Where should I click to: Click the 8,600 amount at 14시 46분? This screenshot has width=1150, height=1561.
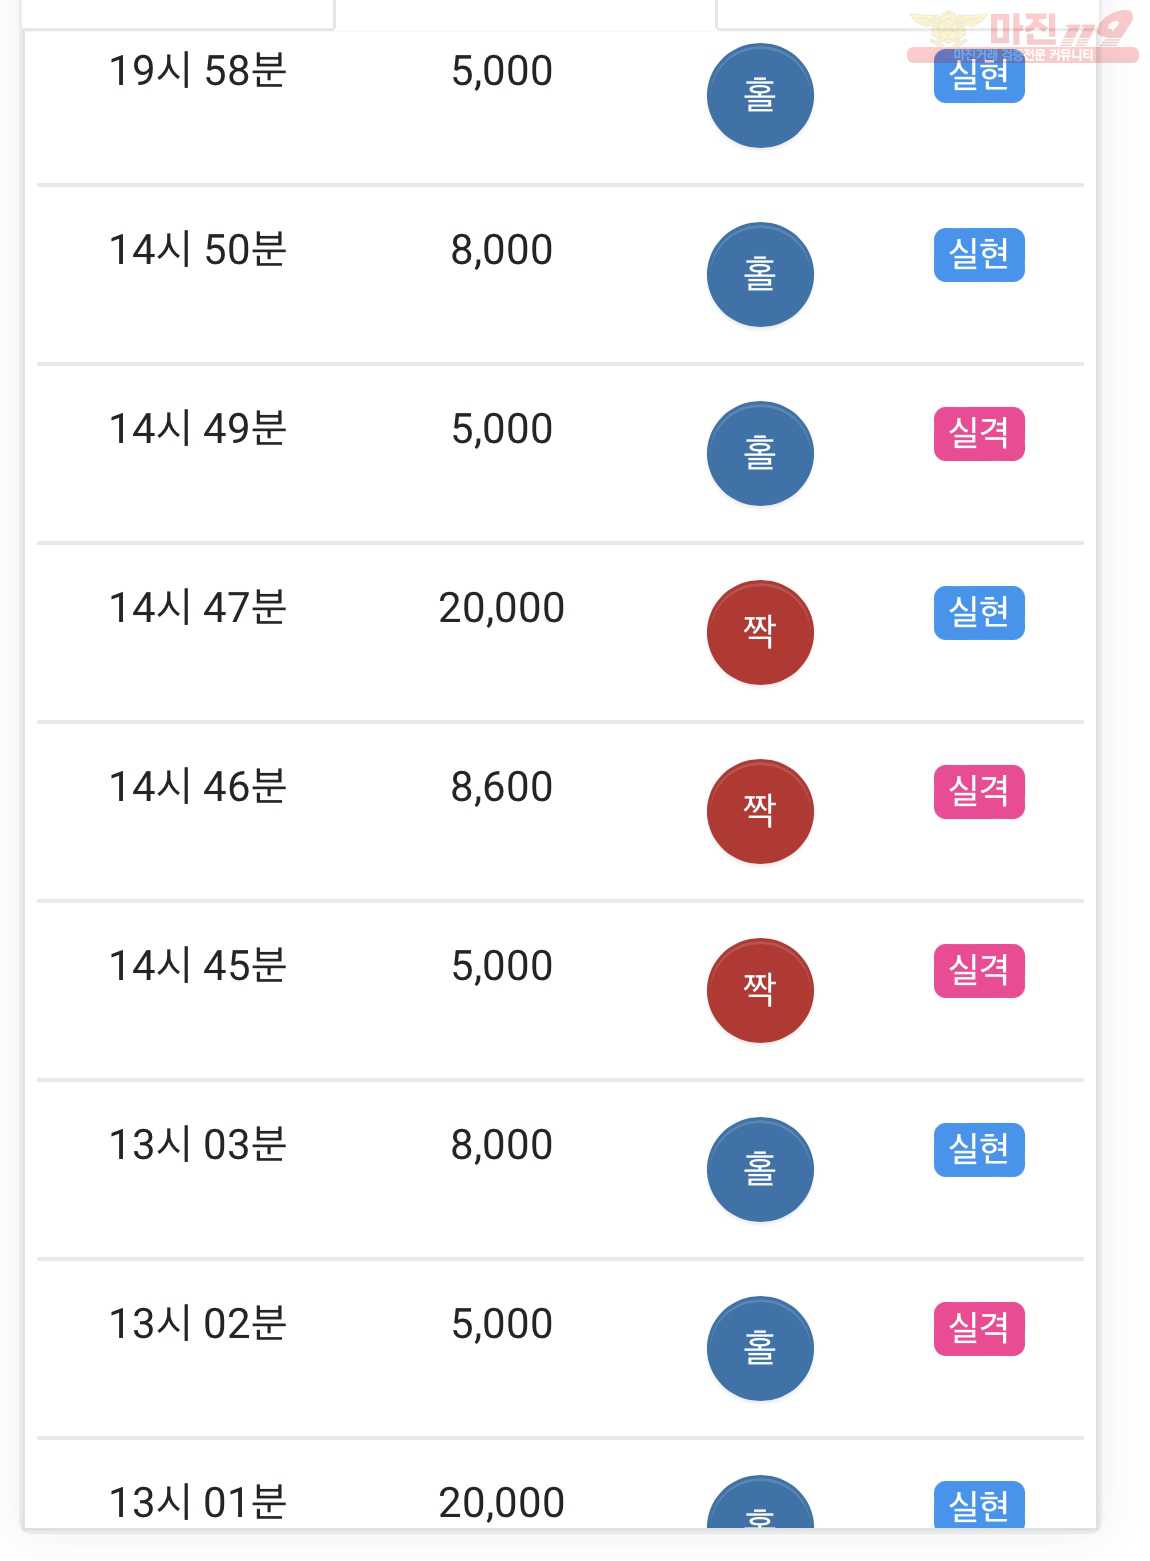coord(502,787)
